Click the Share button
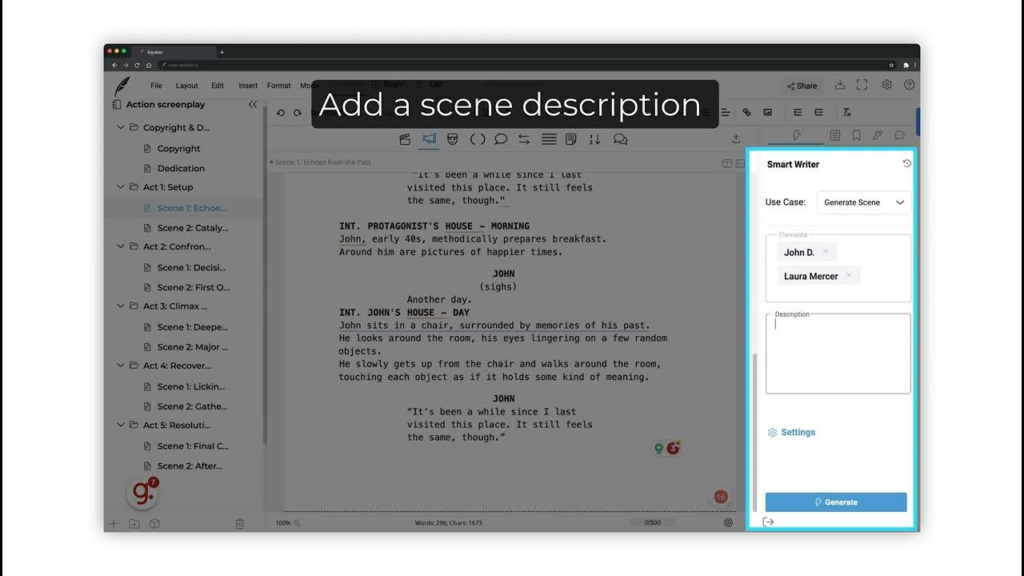Viewport: 1024px width, 576px height. pos(802,86)
